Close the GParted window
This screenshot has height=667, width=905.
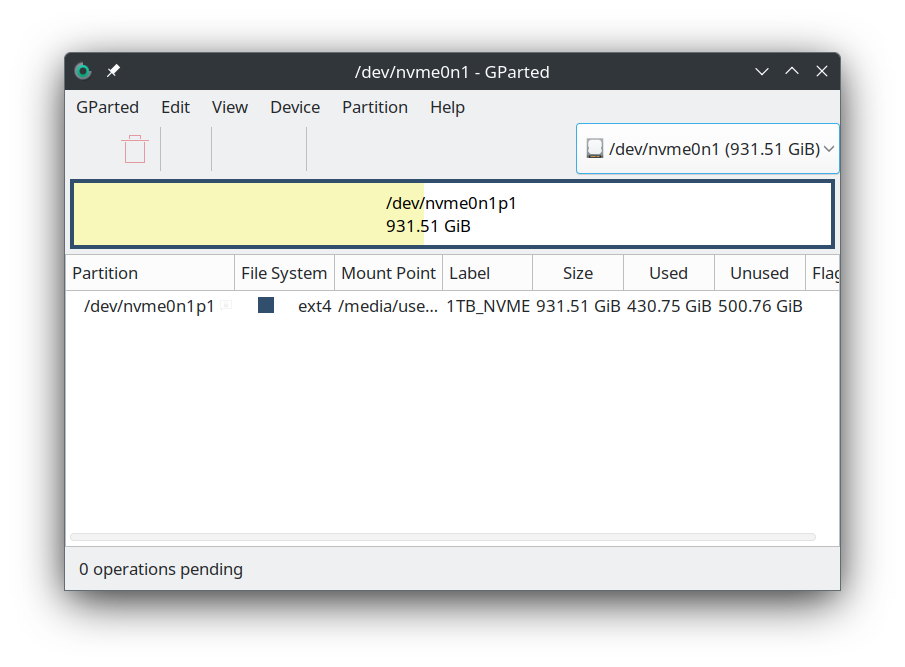[x=822, y=71]
